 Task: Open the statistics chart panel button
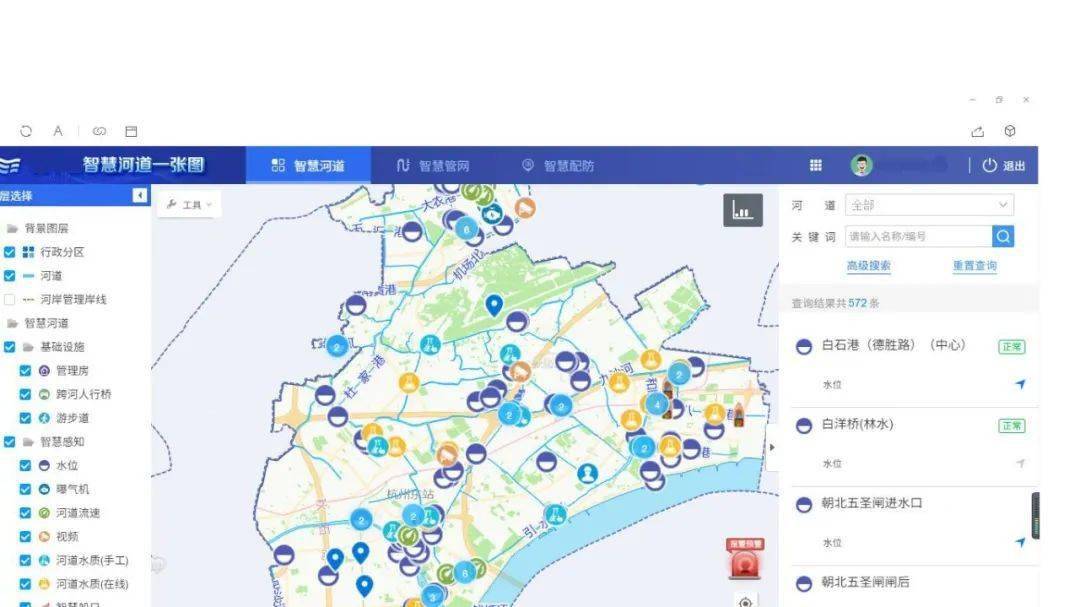click(742, 210)
